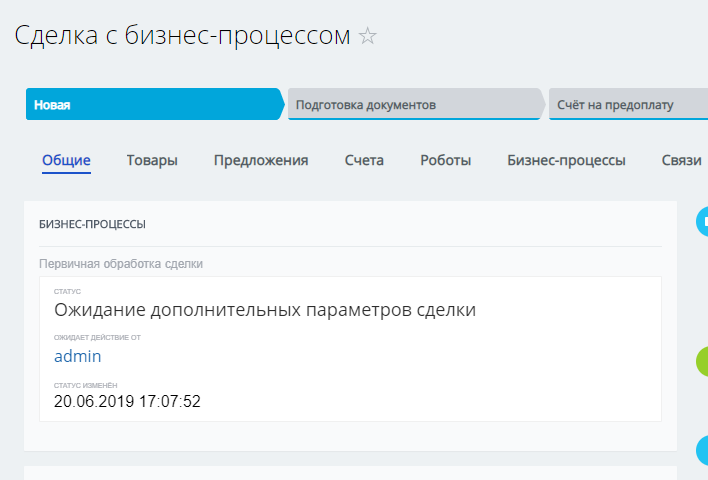Screen dimensions: 708x480
Task: Switch to the Общие tab
Action: (x=66, y=160)
